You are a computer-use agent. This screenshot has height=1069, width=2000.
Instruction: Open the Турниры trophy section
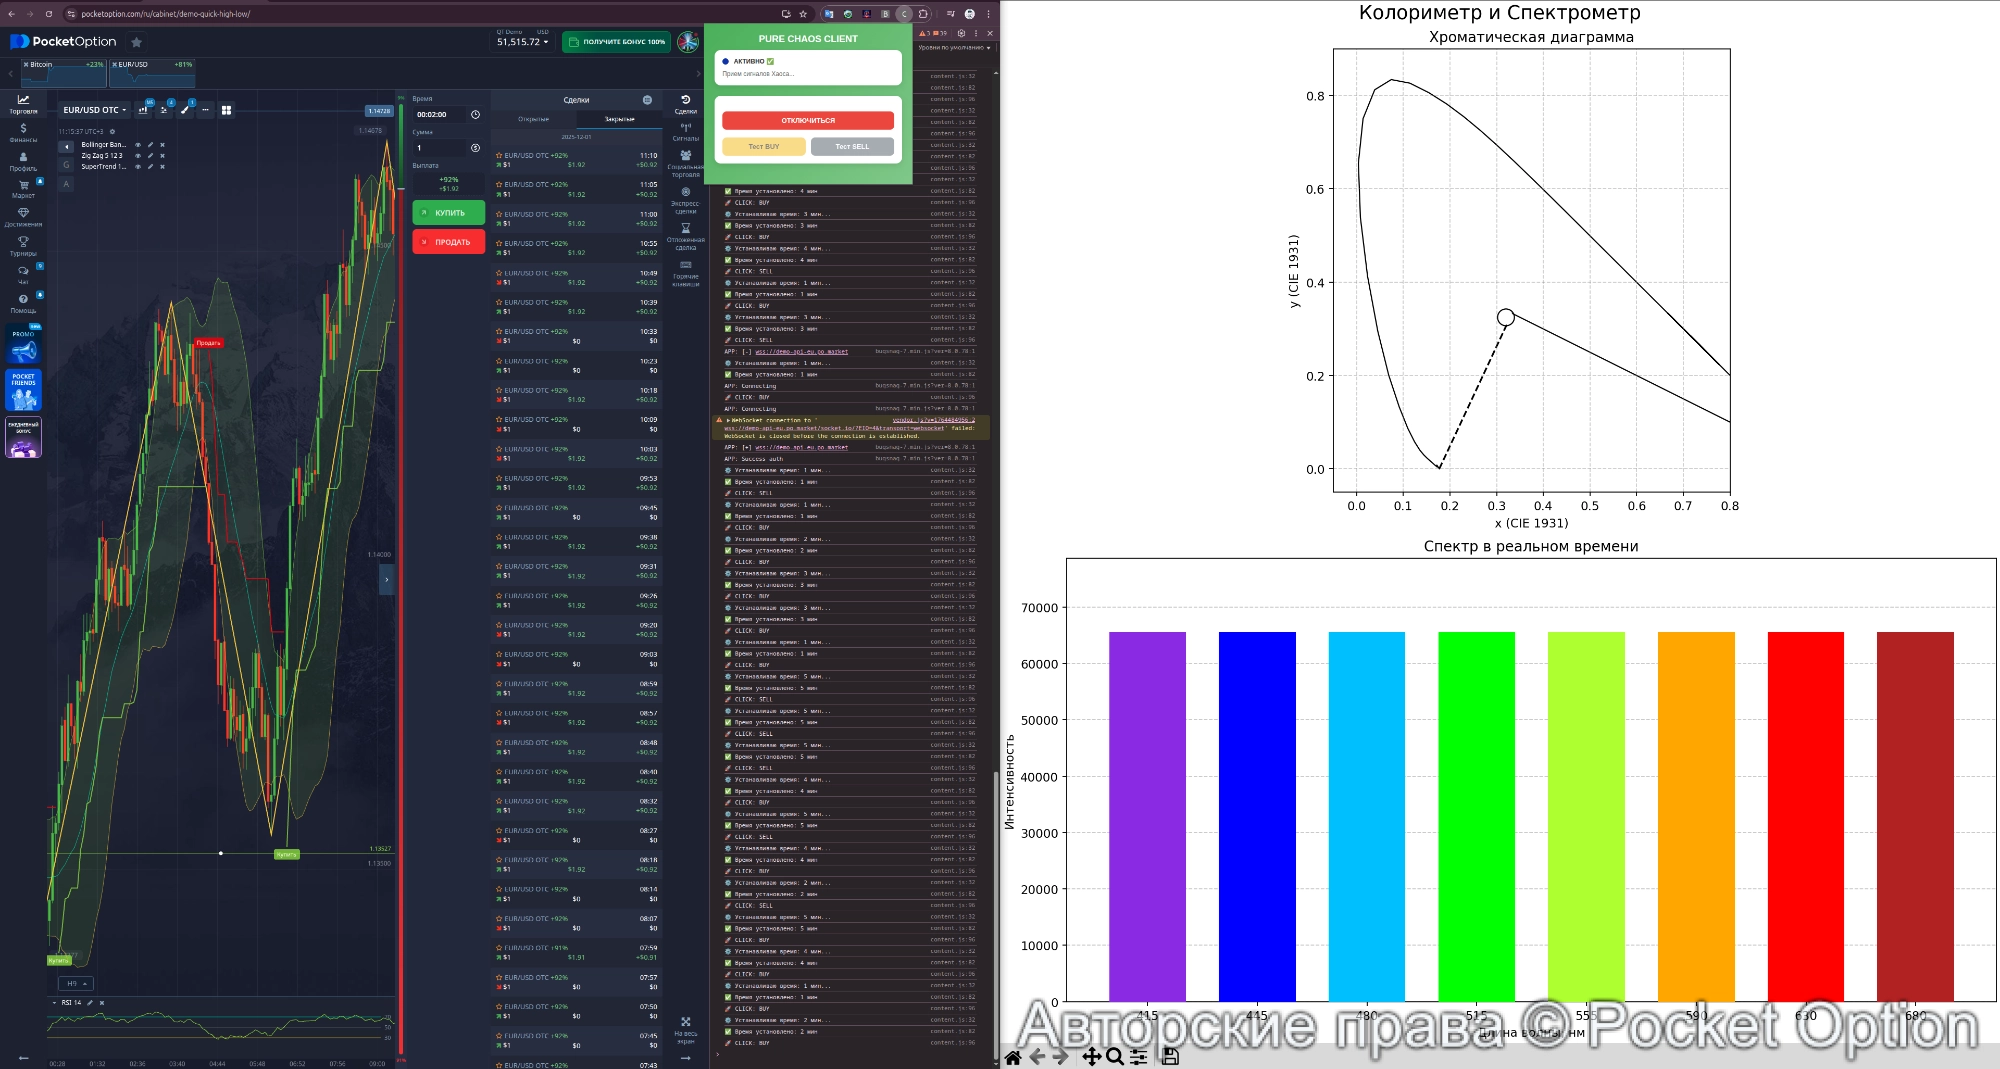23,246
